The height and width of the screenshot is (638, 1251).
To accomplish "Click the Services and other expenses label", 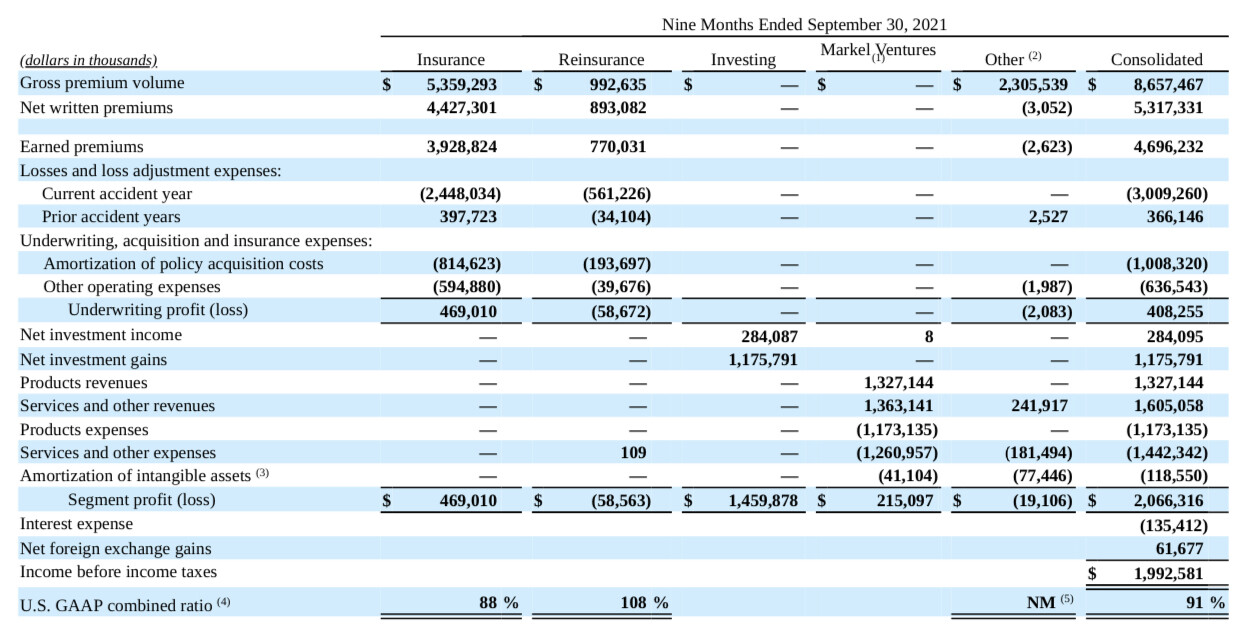I will [118, 453].
